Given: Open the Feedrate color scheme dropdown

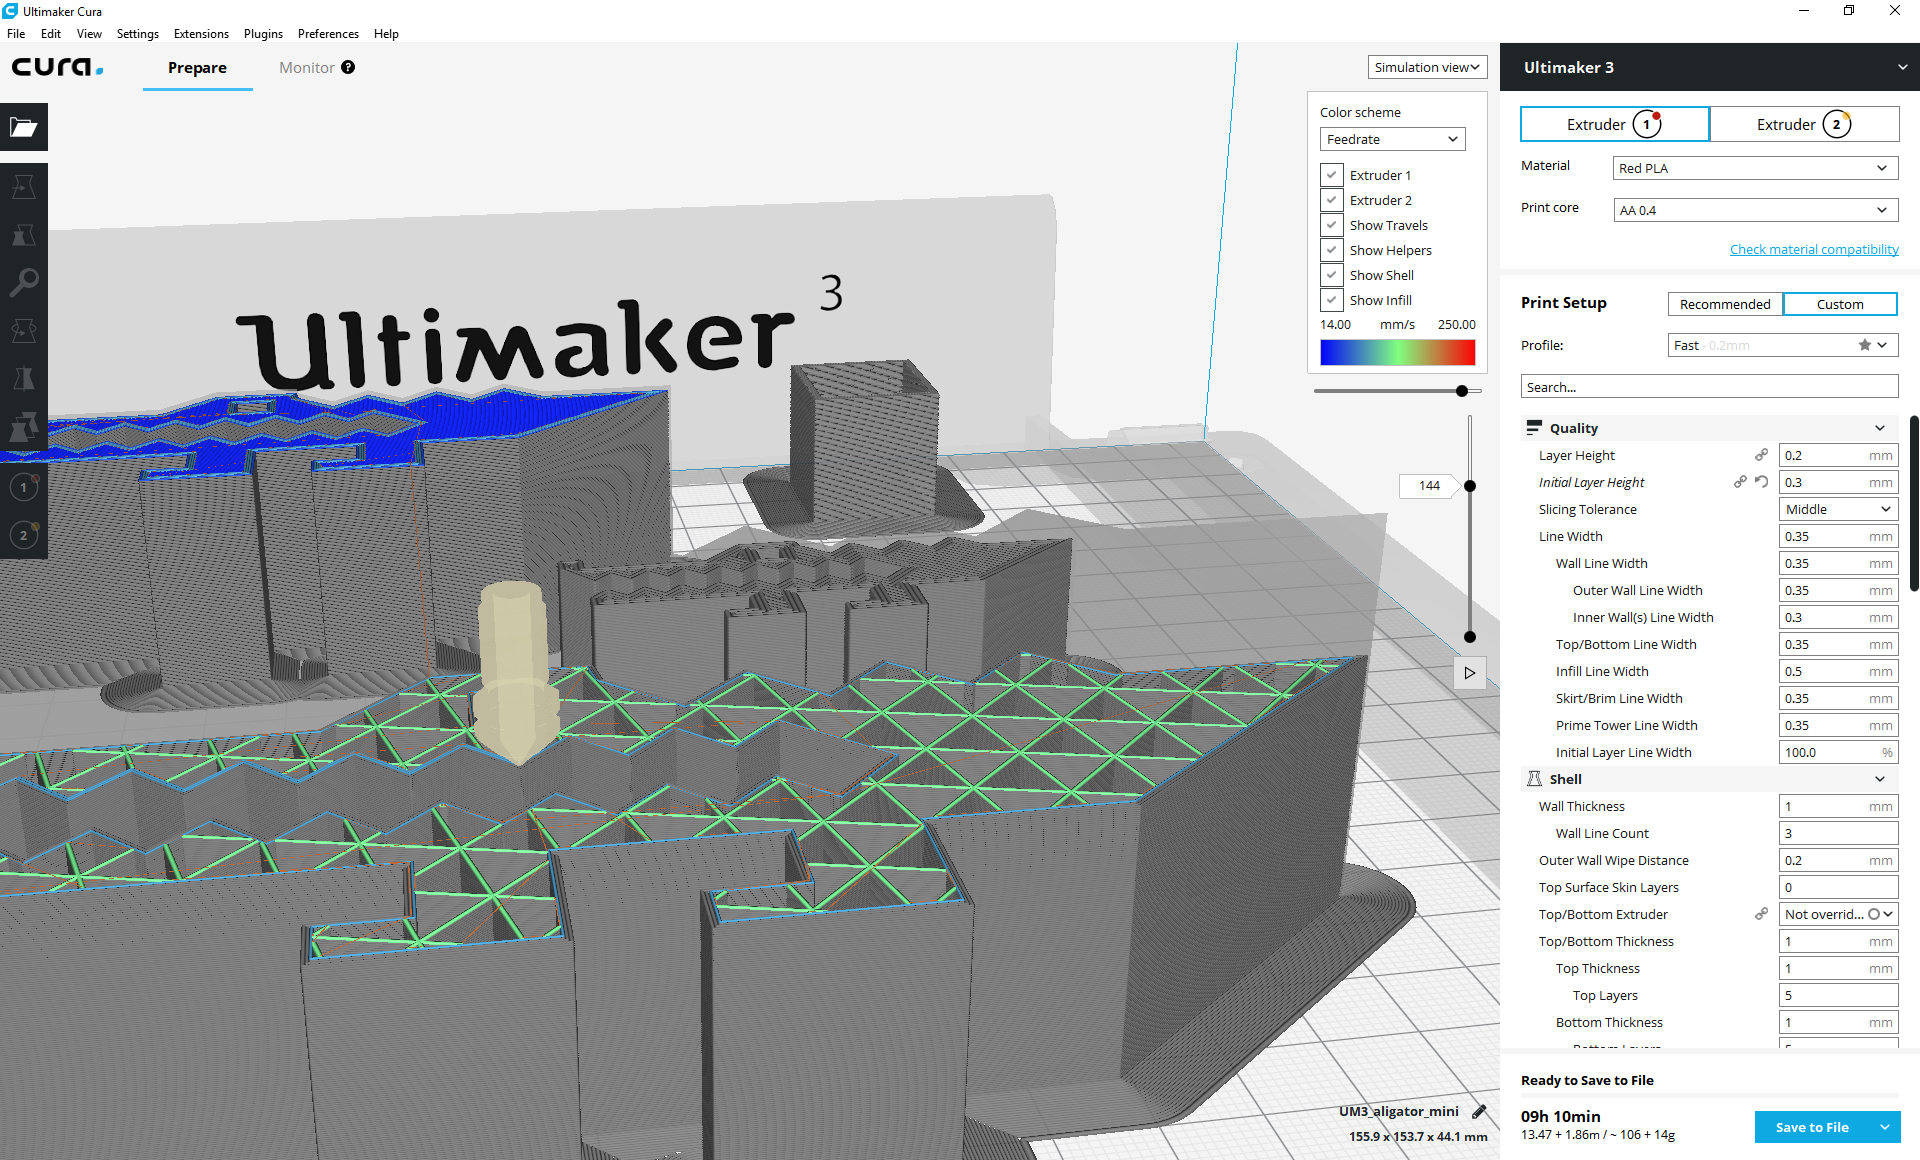Looking at the screenshot, I should (1392, 139).
